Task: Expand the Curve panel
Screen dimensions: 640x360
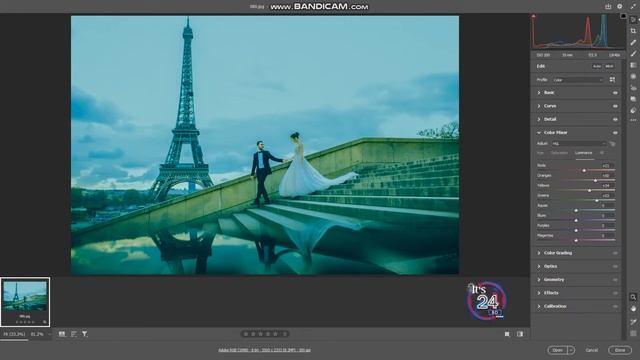Action: point(539,106)
